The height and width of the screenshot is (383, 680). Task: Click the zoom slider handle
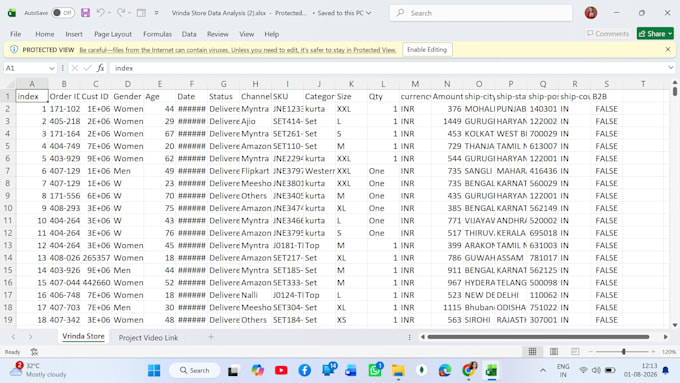coord(624,351)
